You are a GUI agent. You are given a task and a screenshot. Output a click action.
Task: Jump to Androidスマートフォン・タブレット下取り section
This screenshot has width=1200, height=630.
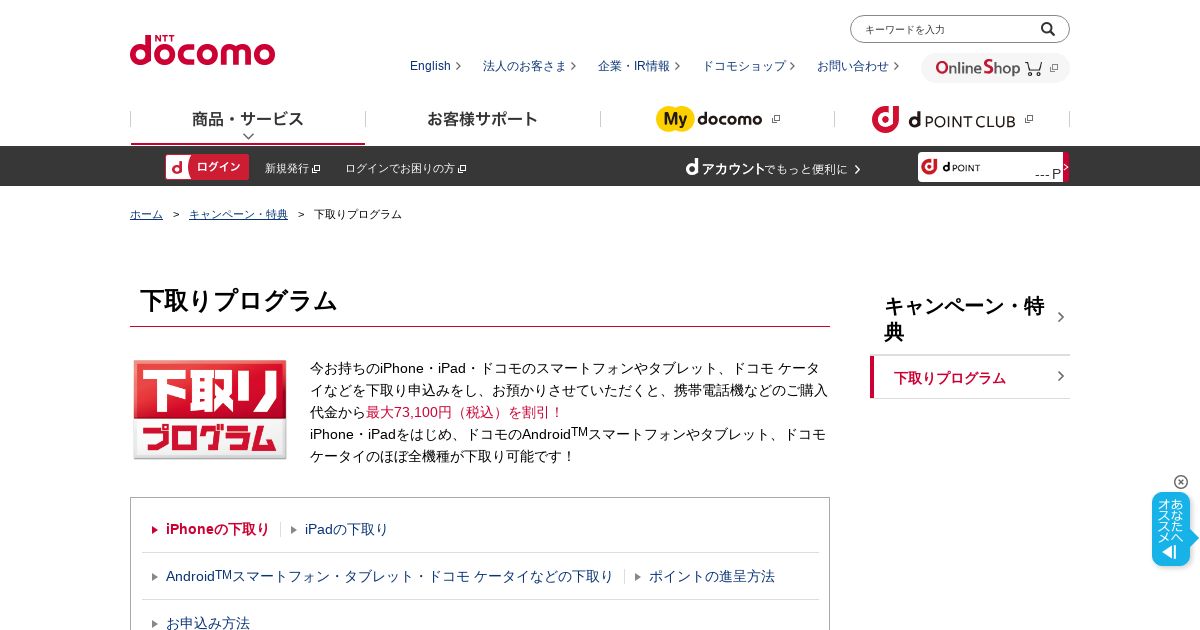pyautogui.click(x=389, y=576)
